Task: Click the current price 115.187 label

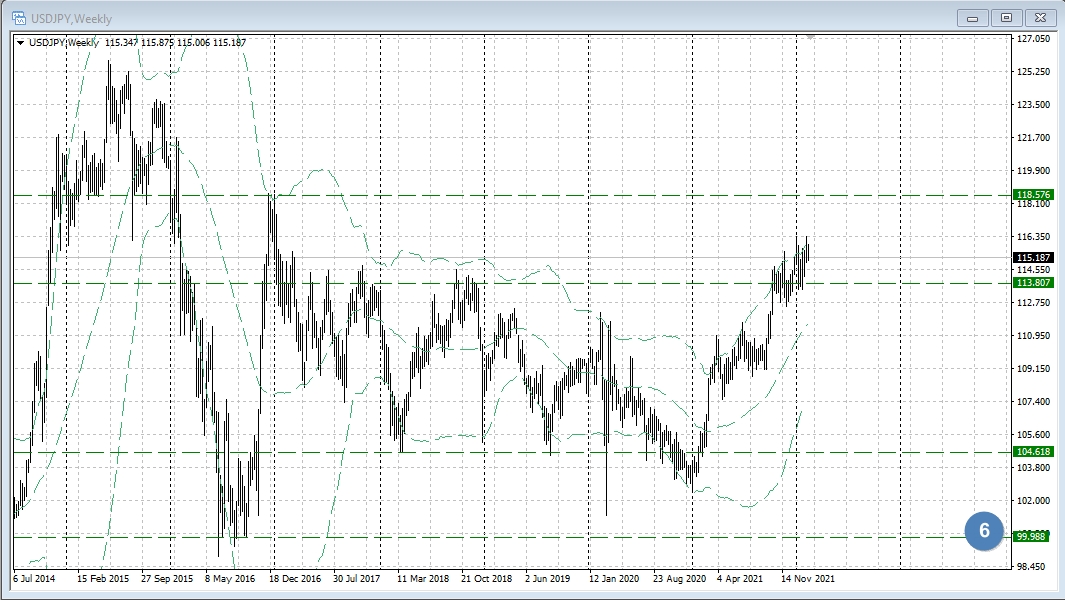Action: pos(1033,257)
